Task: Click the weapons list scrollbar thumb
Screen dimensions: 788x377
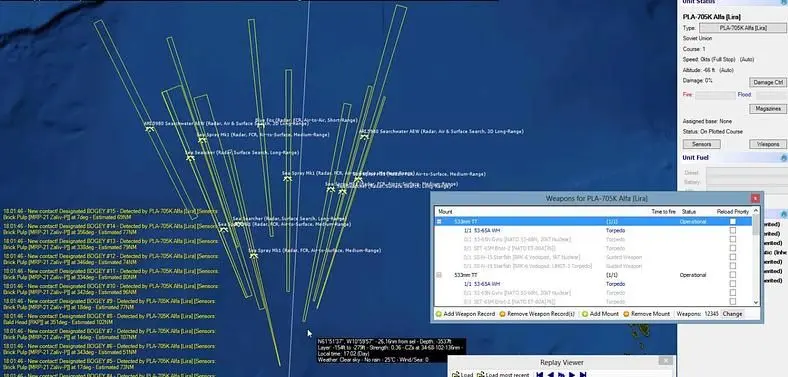Action: [756, 225]
